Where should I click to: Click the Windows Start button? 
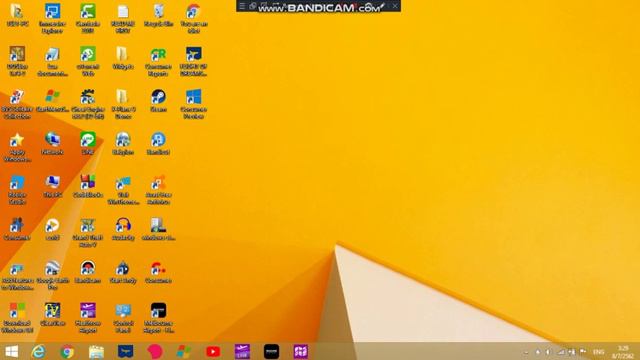click(11, 351)
